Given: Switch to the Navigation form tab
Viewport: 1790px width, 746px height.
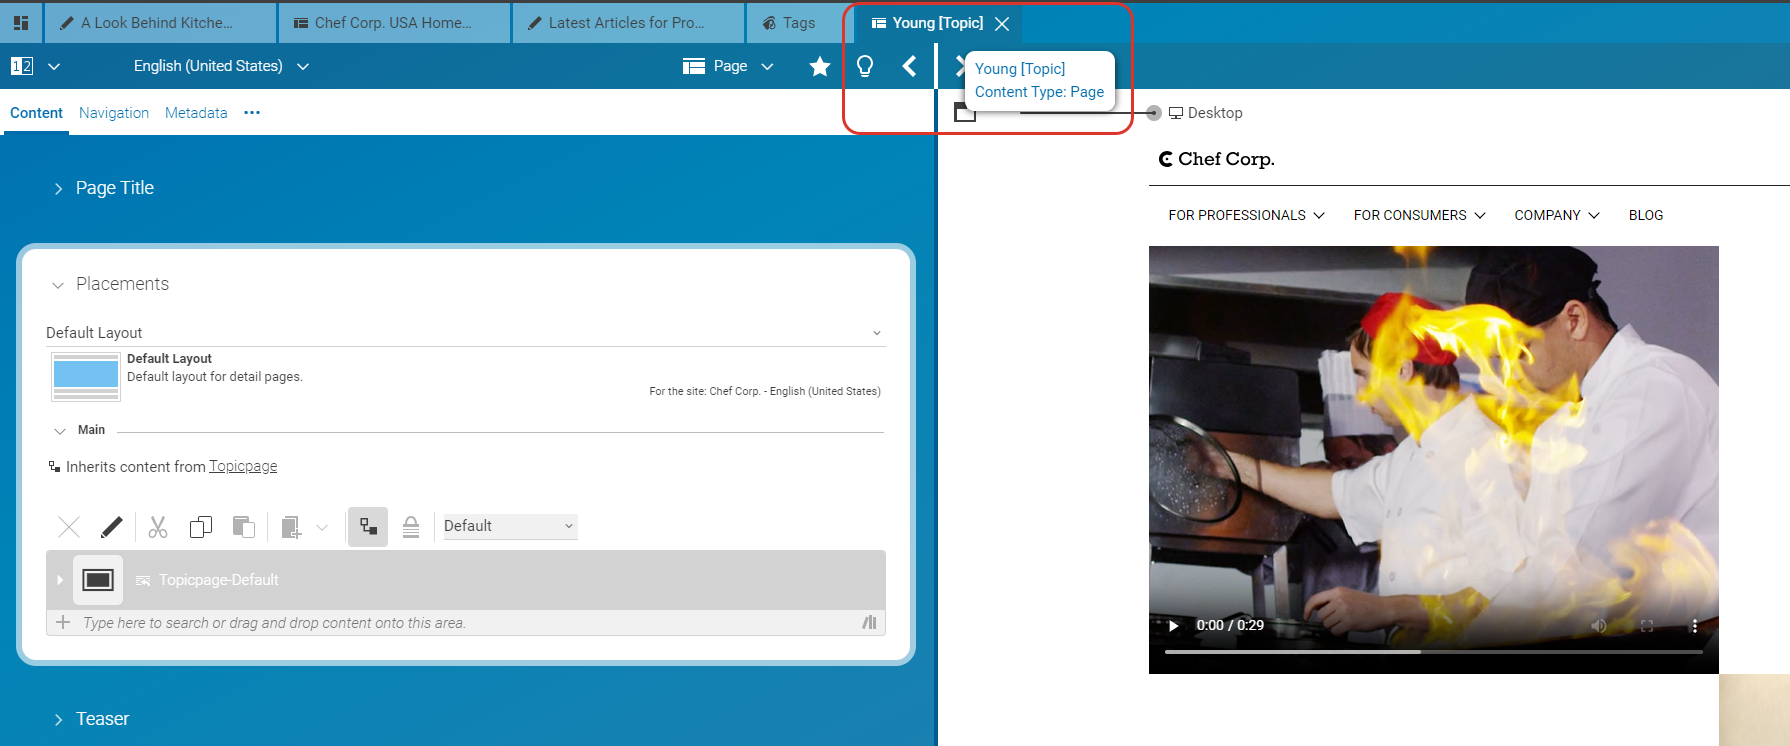Looking at the screenshot, I should click(x=114, y=113).
